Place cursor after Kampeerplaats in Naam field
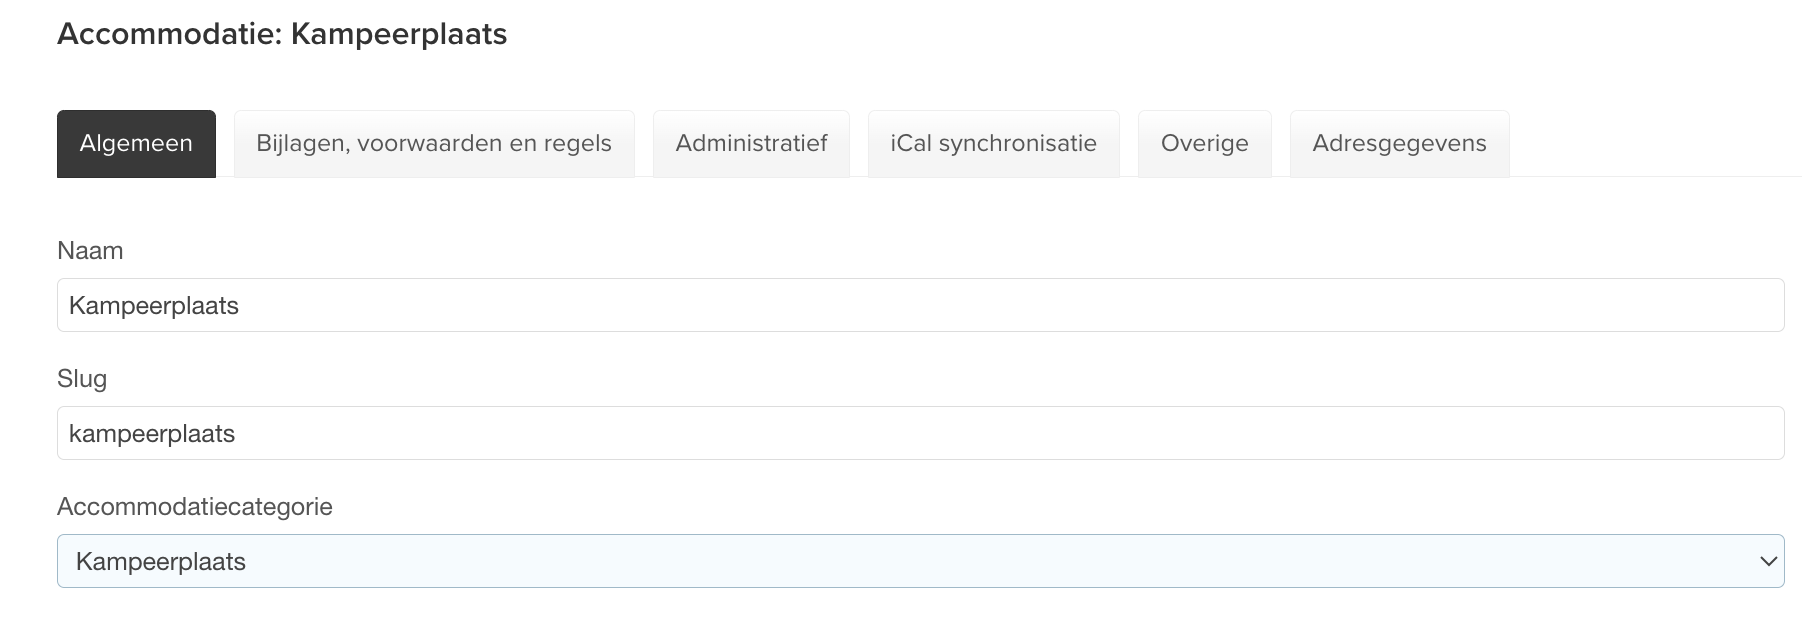 pyautogui.click(x=241, y=306)
